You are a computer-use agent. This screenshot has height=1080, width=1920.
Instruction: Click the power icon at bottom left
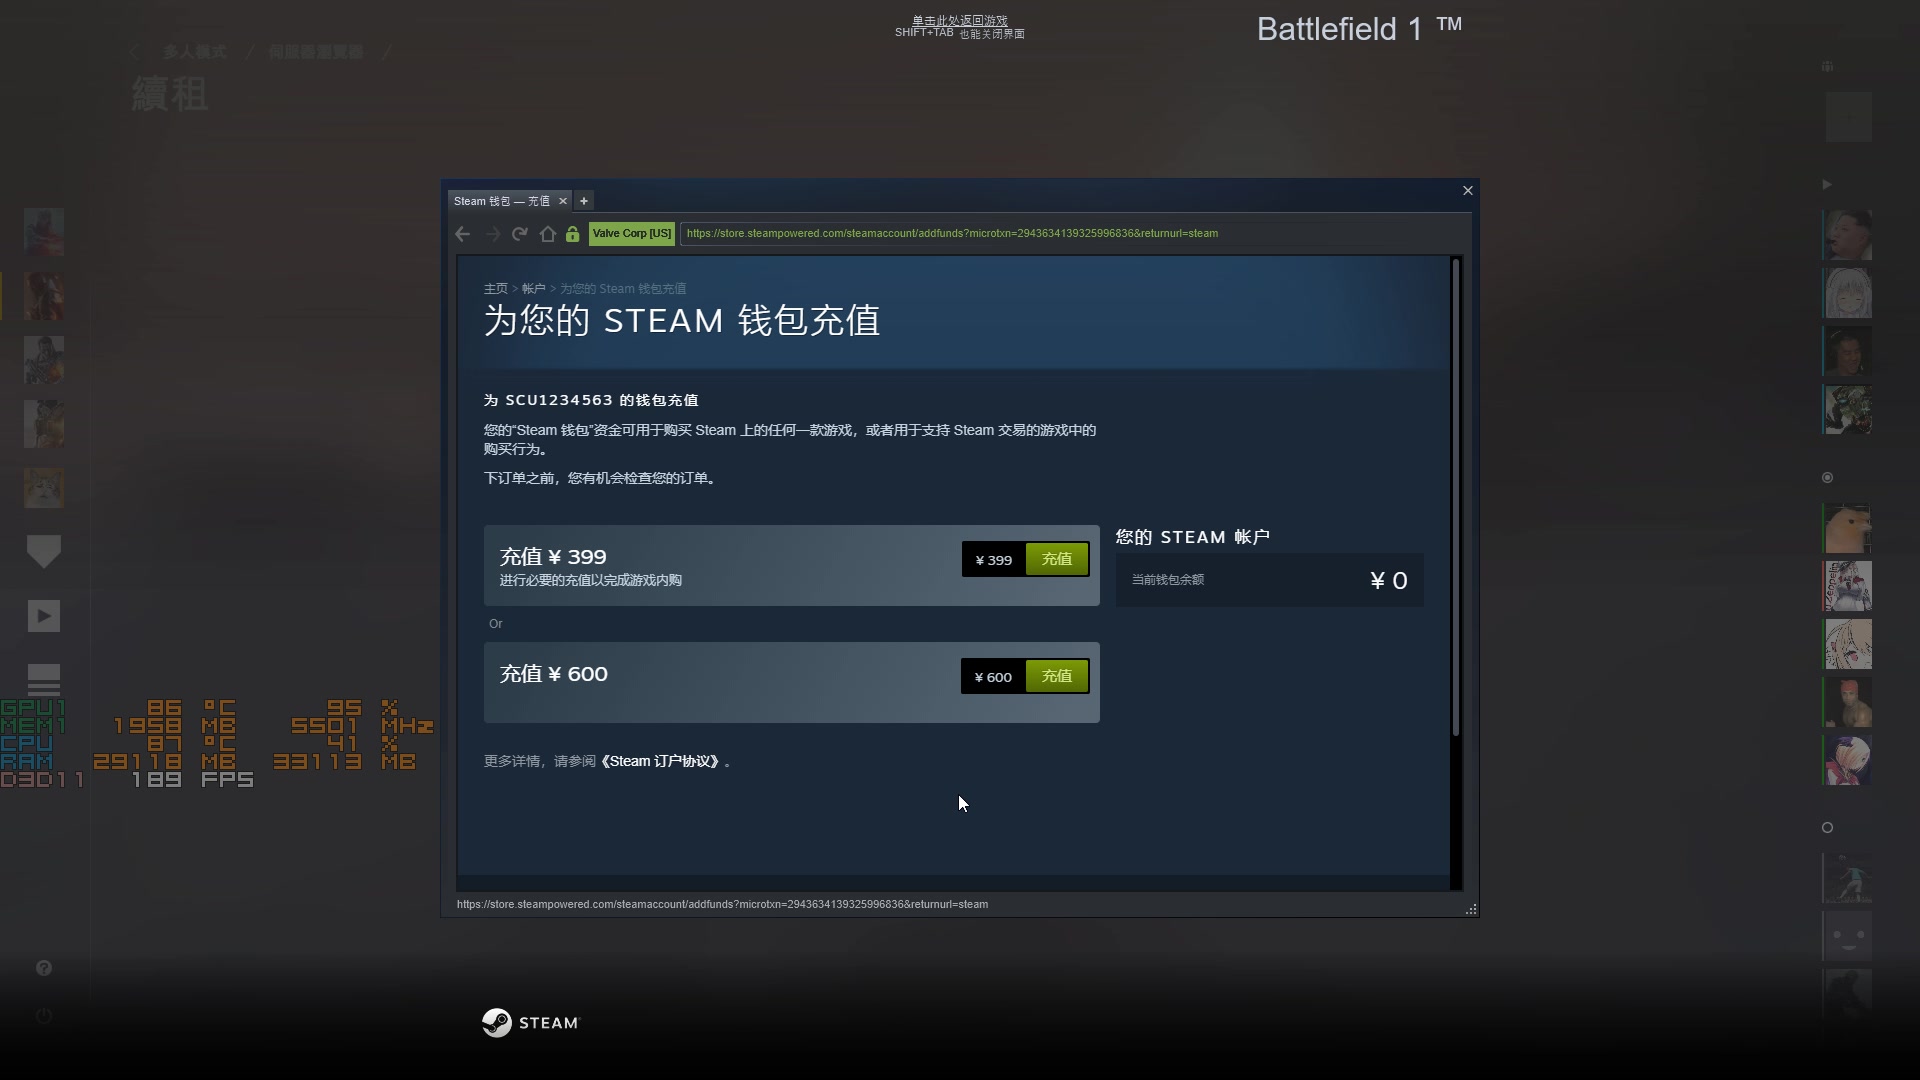tap(44, 1016)
